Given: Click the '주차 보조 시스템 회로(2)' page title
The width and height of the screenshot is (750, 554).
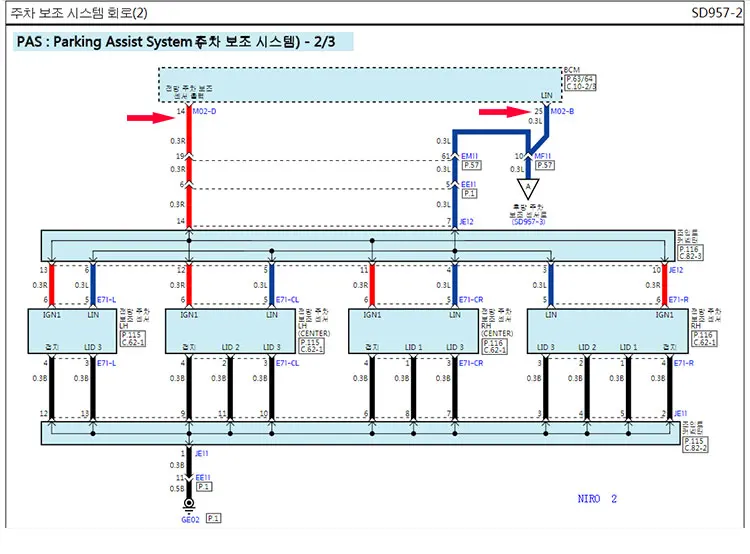Looking at the screenshot, I should coord(79,13).
